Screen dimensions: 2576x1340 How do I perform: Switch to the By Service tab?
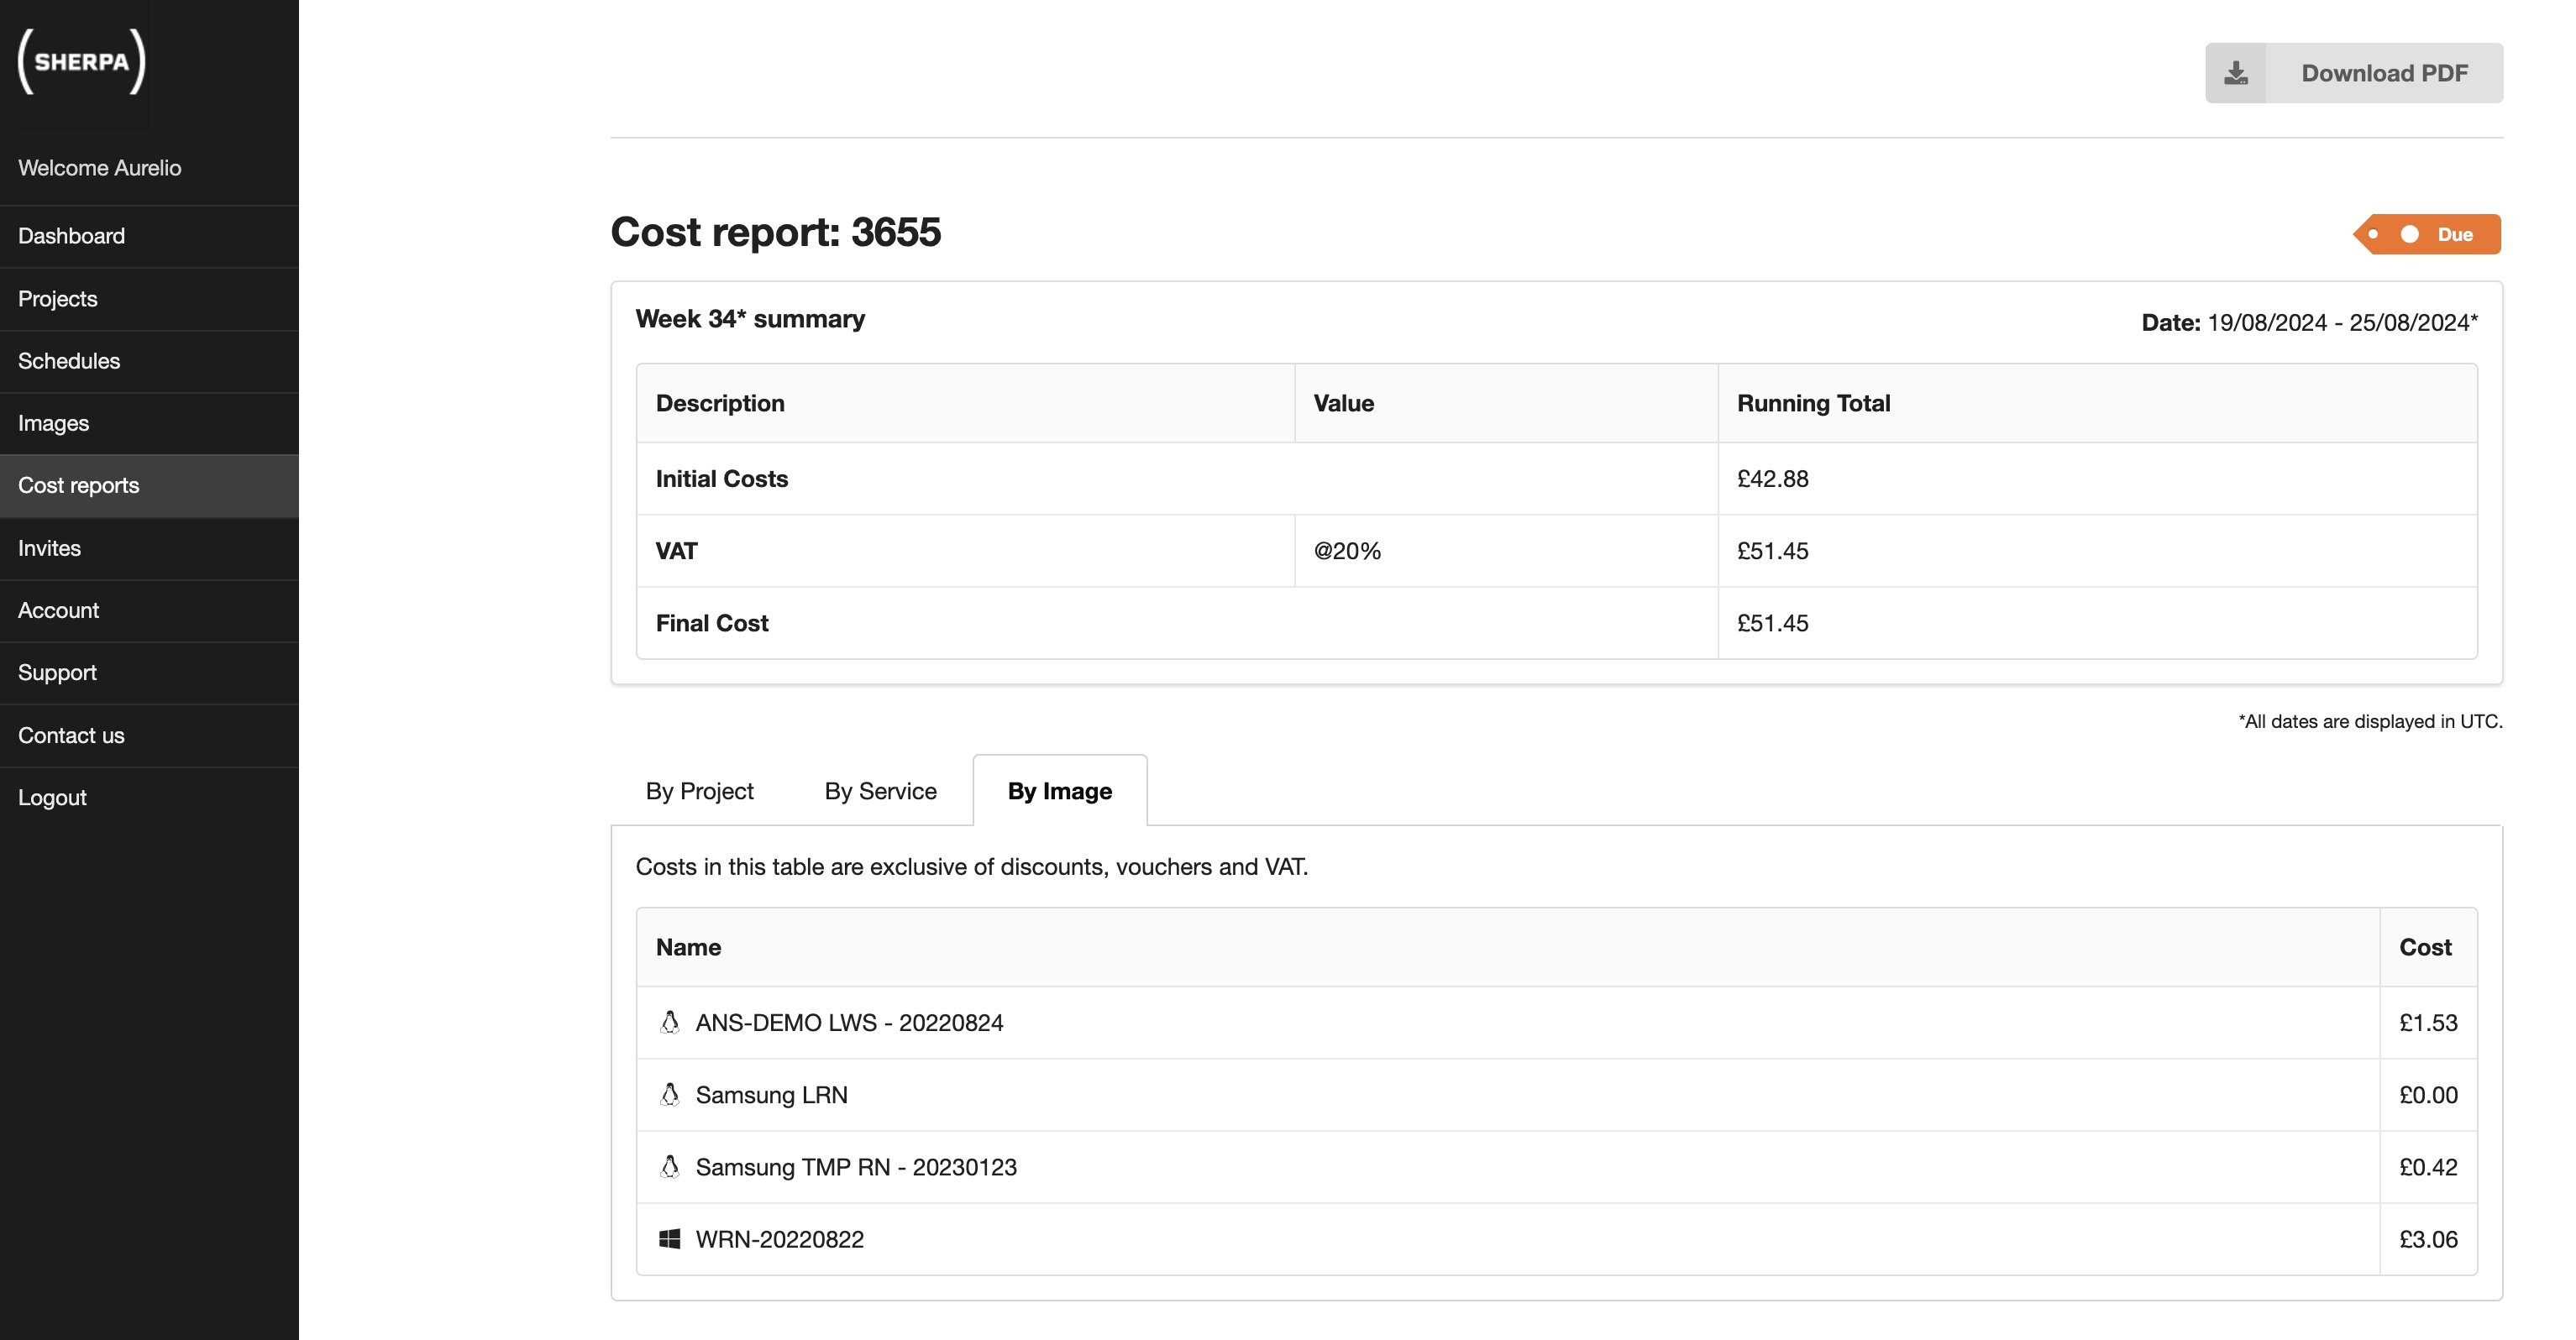880,790
